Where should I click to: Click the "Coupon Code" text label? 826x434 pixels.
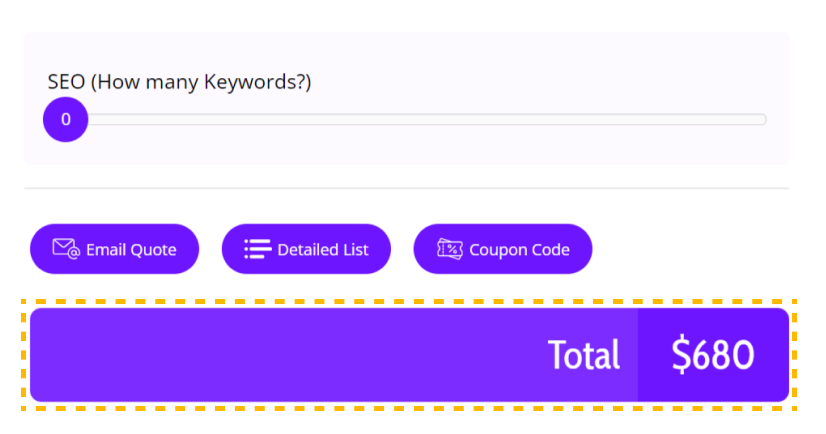click(x=519, y=250)
